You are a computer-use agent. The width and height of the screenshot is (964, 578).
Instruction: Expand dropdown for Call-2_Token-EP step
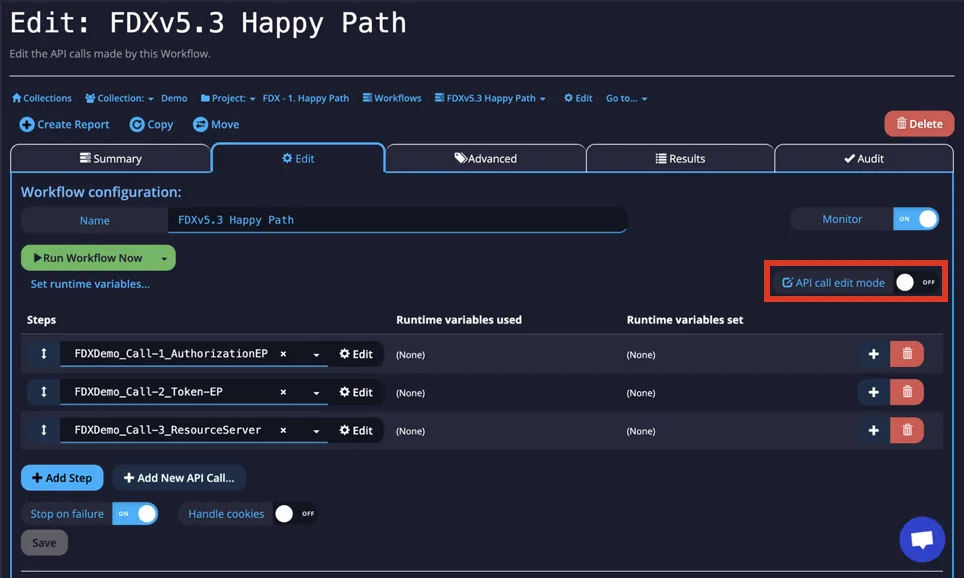point(316,392)
